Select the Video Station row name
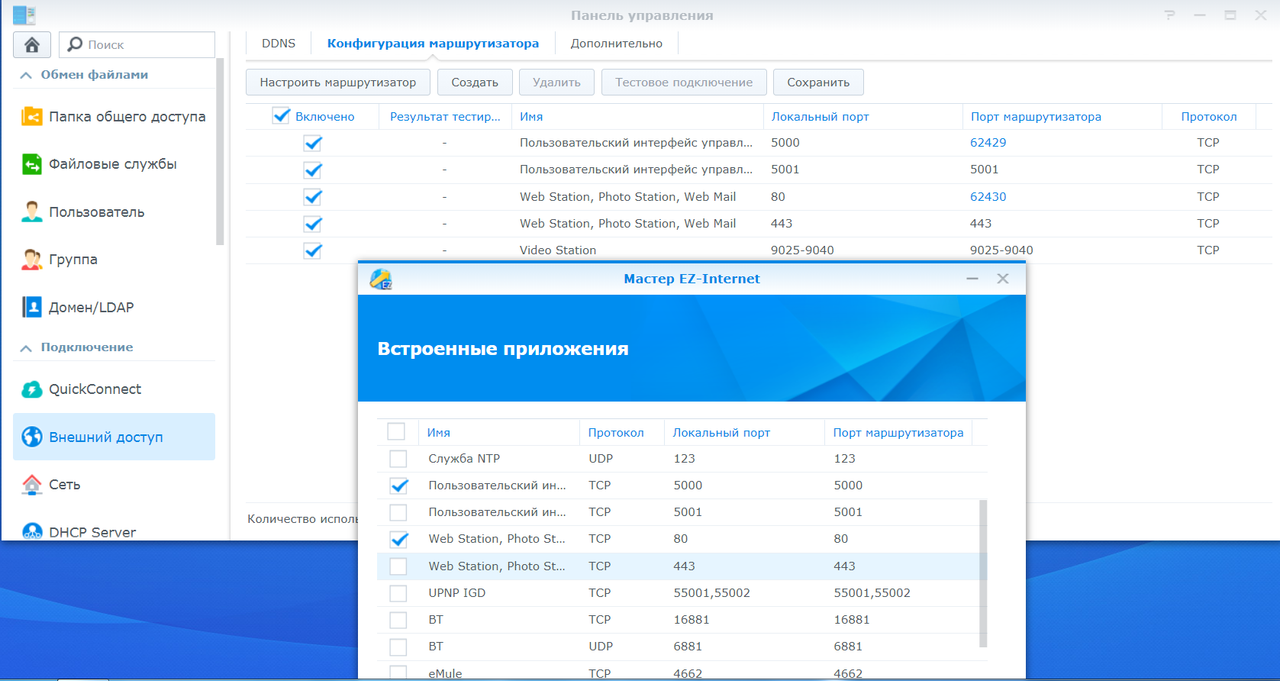The width and height of the screenshot is (1280, 681). coord(558,250)
